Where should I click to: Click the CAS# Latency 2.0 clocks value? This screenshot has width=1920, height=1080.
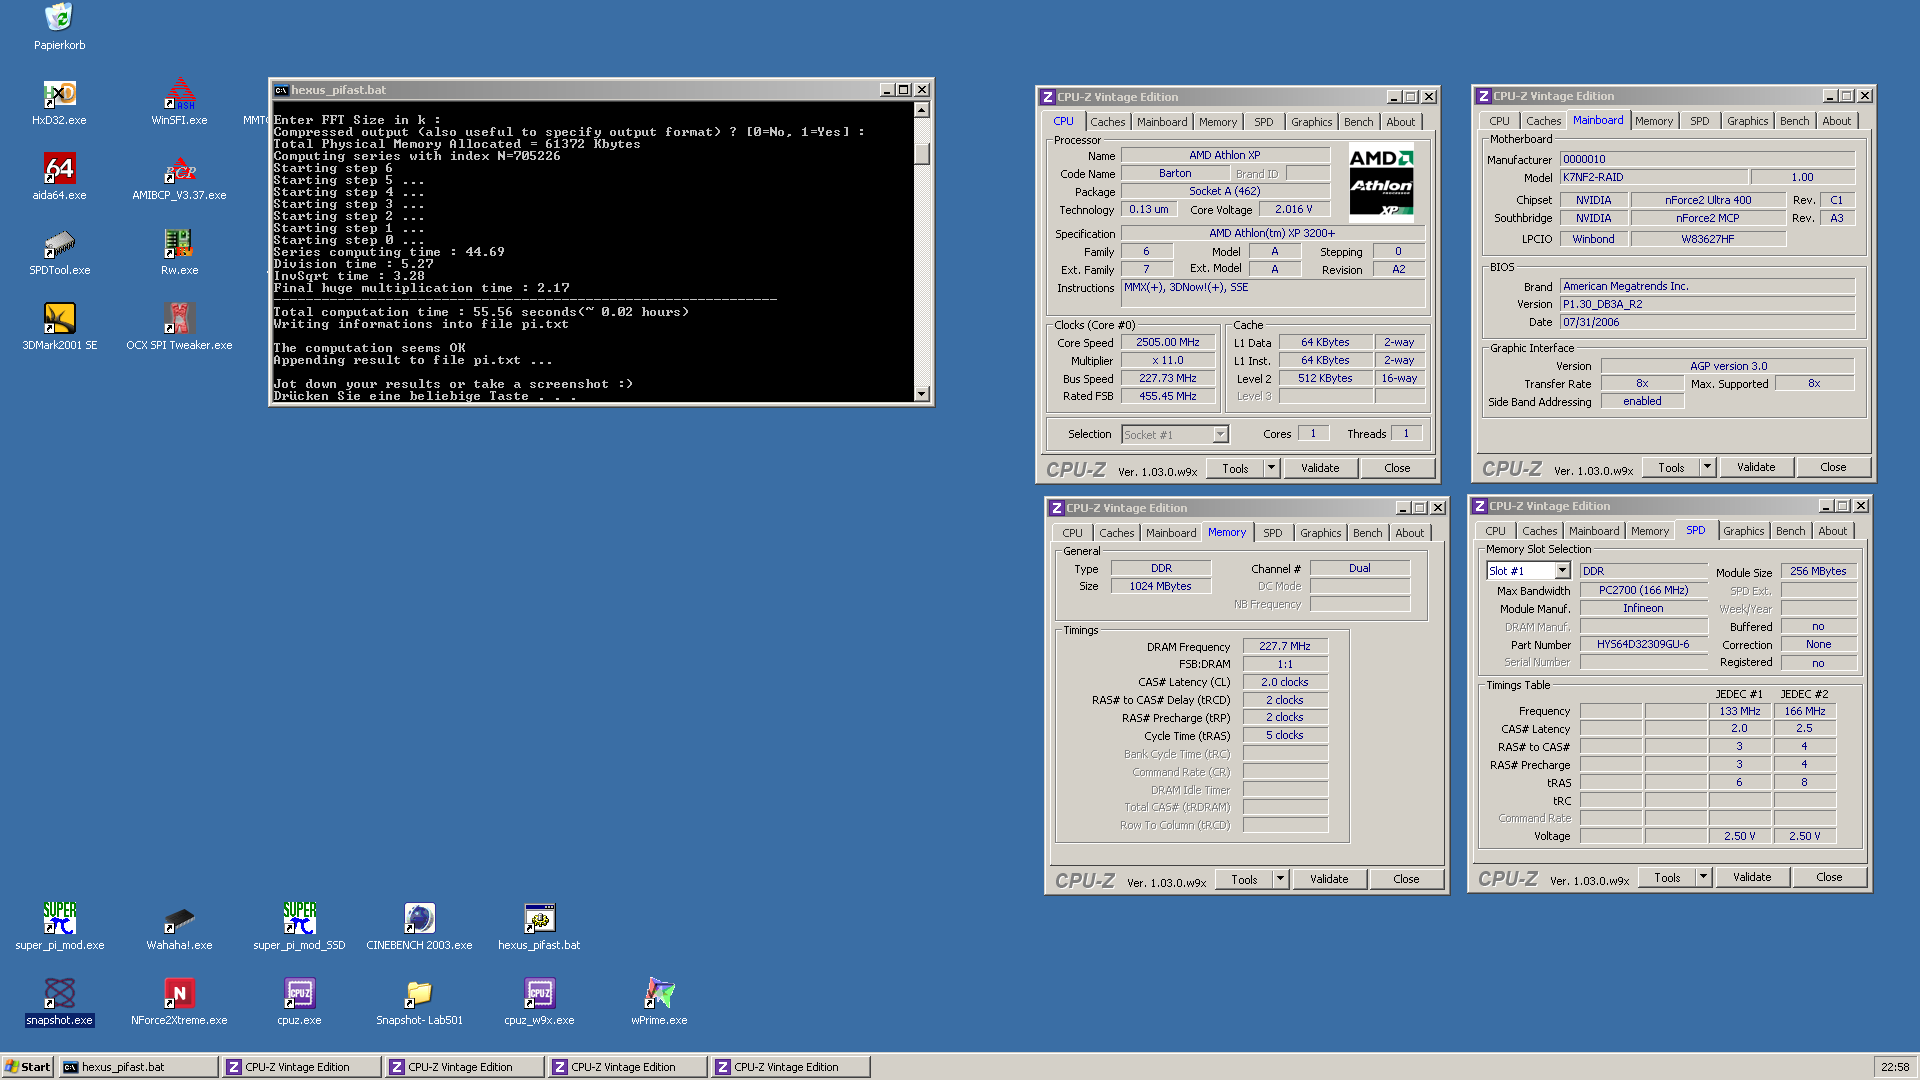[1285, 683]
